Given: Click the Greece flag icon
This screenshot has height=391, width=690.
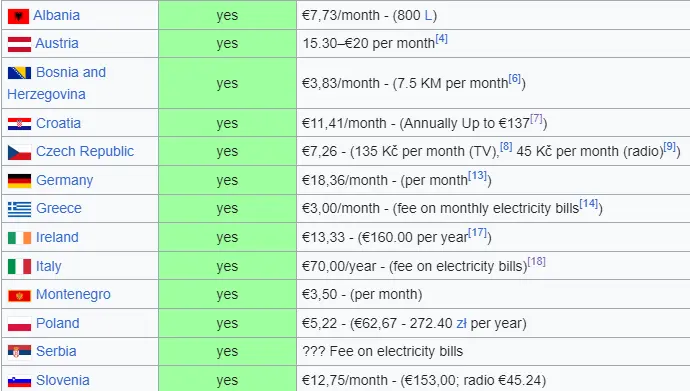Looking at the screenshot, I should (19, 209).
